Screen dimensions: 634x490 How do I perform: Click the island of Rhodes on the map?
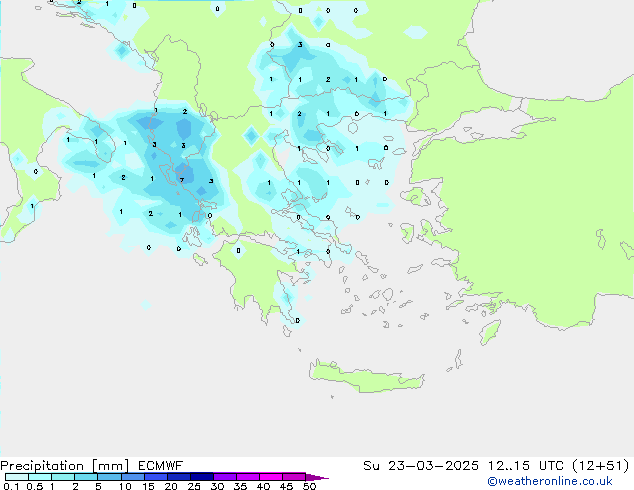(490, 332)
